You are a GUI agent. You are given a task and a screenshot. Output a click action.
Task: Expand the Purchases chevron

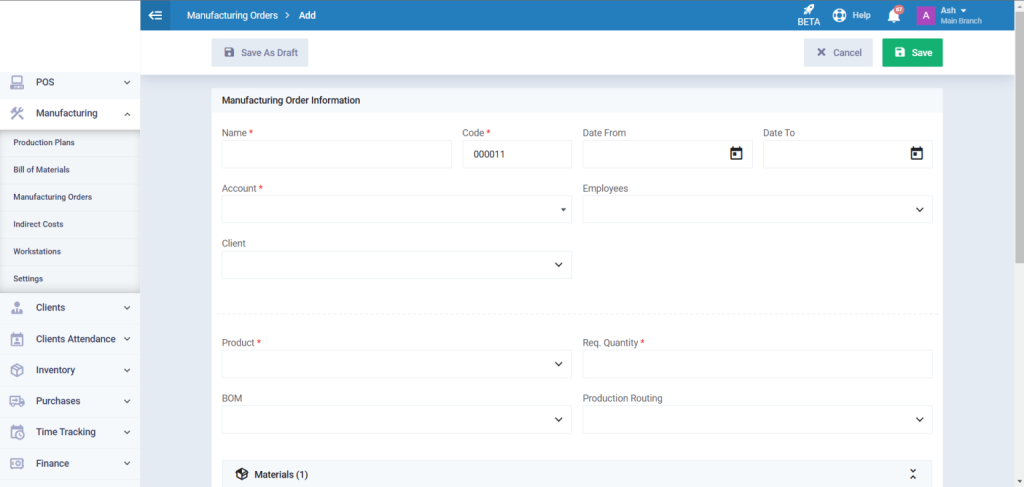coord(127,401)
